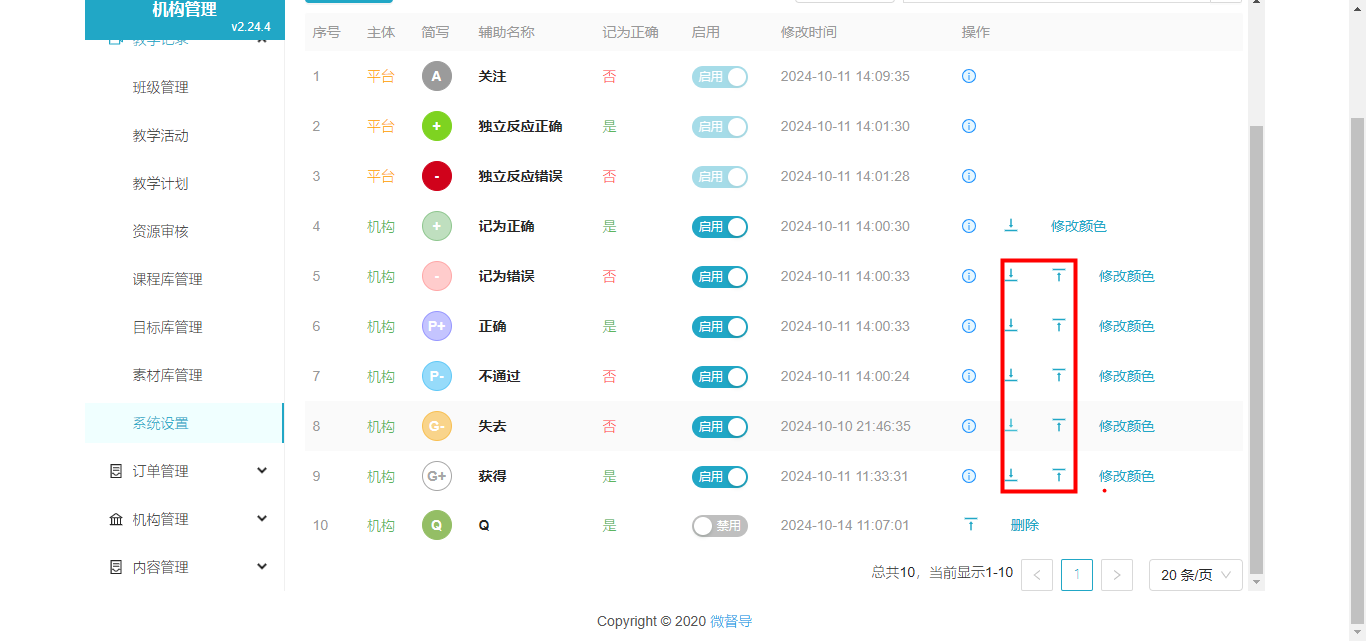Open 课程库管理 in sidebar

click(168, 279)
